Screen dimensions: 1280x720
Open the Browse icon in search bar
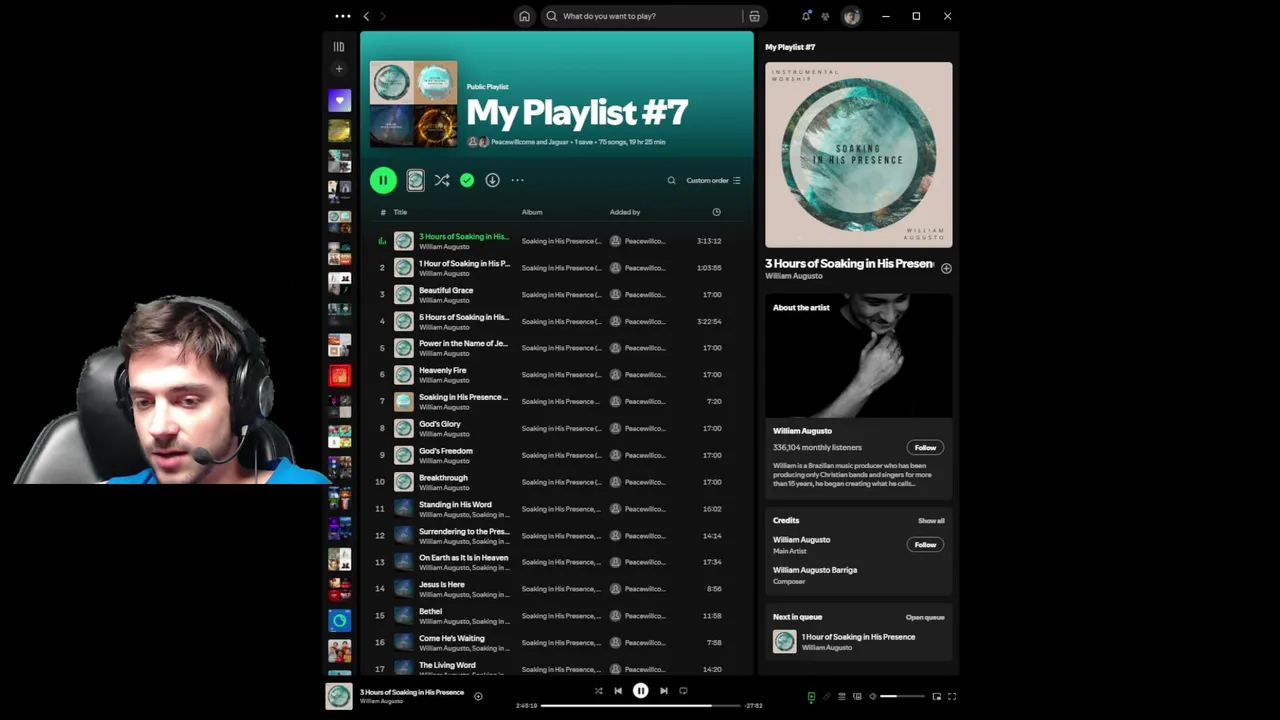pos(755,16)
